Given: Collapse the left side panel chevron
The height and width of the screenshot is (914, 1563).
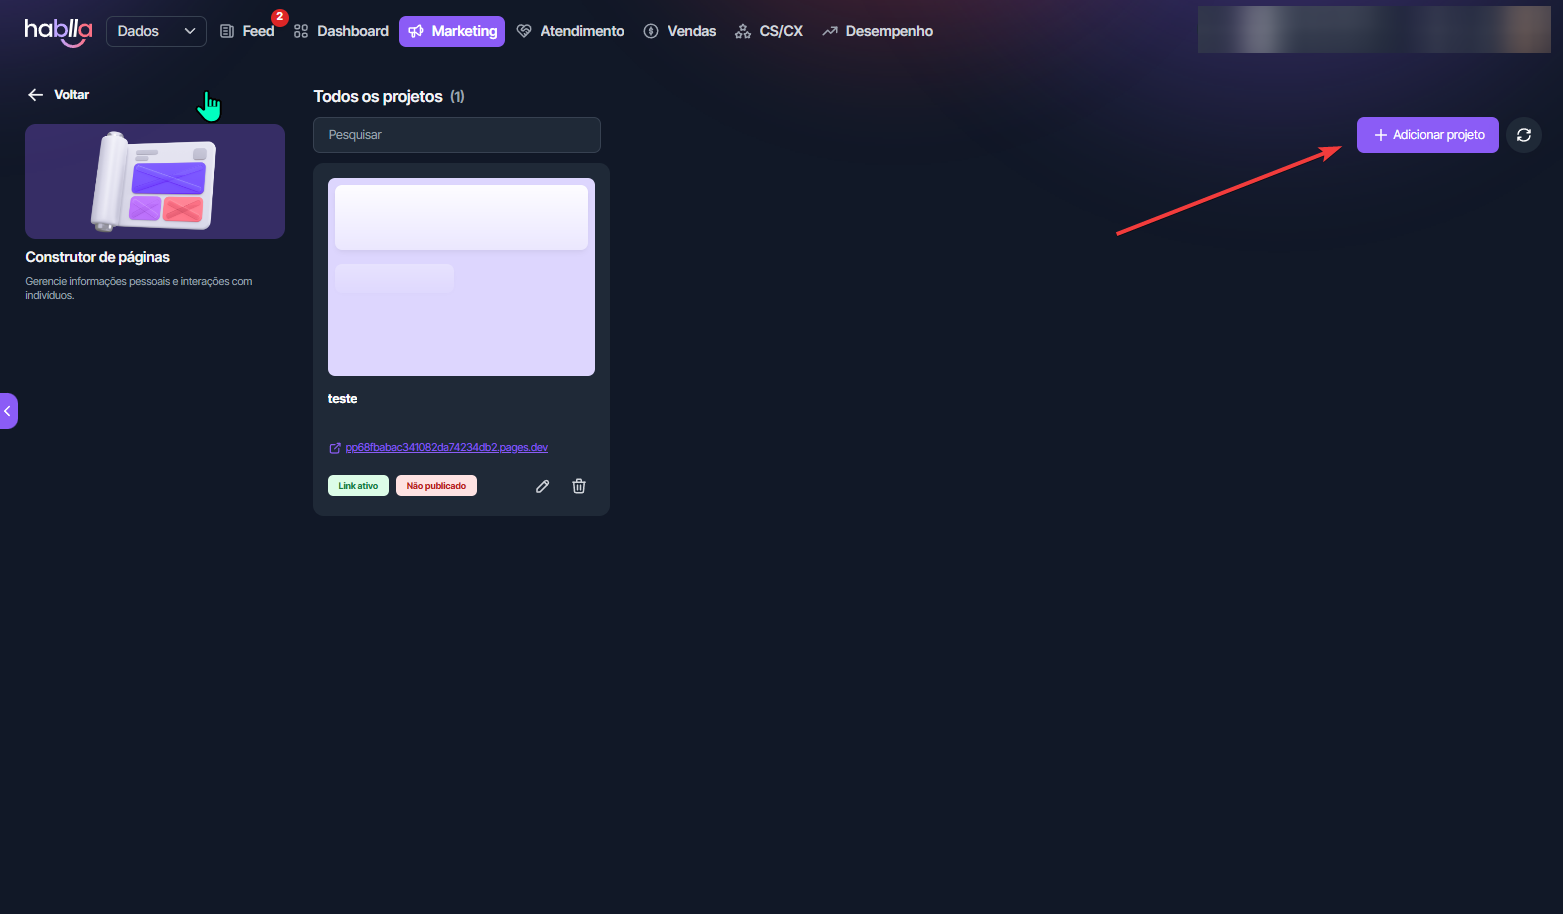Looking at the screenshot, I should point(8,411).
